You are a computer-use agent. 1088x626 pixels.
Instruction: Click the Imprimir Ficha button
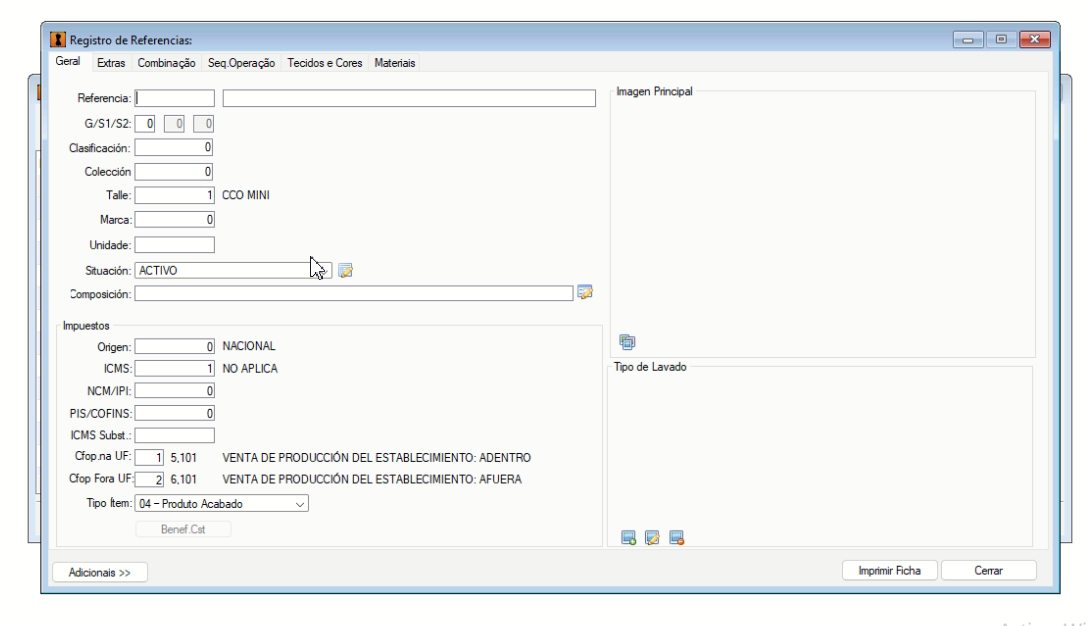pyautogui.click(x=890, y=570)
